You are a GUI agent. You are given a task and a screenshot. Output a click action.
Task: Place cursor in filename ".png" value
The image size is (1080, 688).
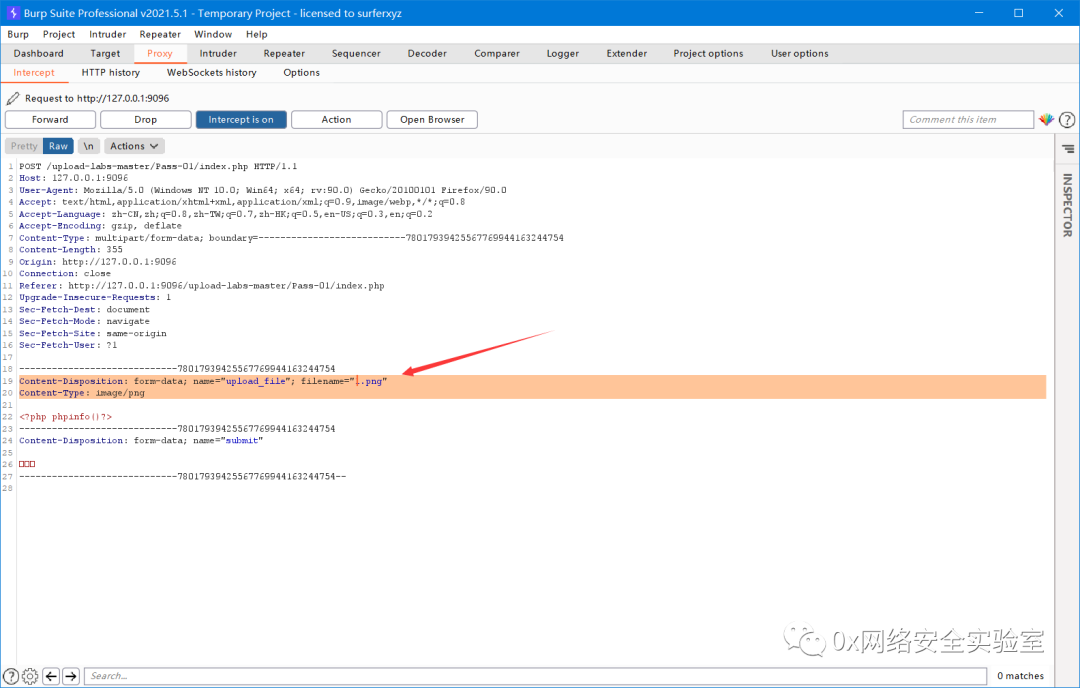point(369,381)
